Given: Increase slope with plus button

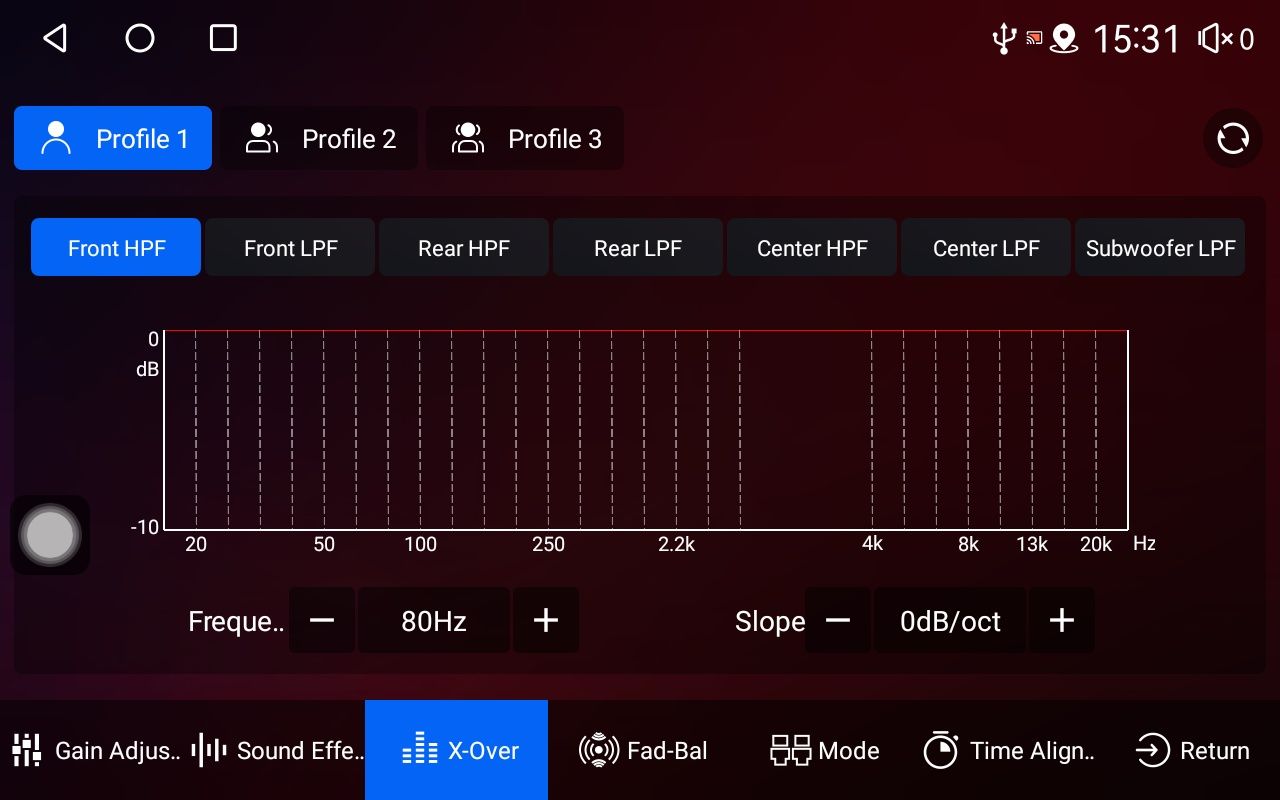Looking at the screenshot, I should [1061, 621].
